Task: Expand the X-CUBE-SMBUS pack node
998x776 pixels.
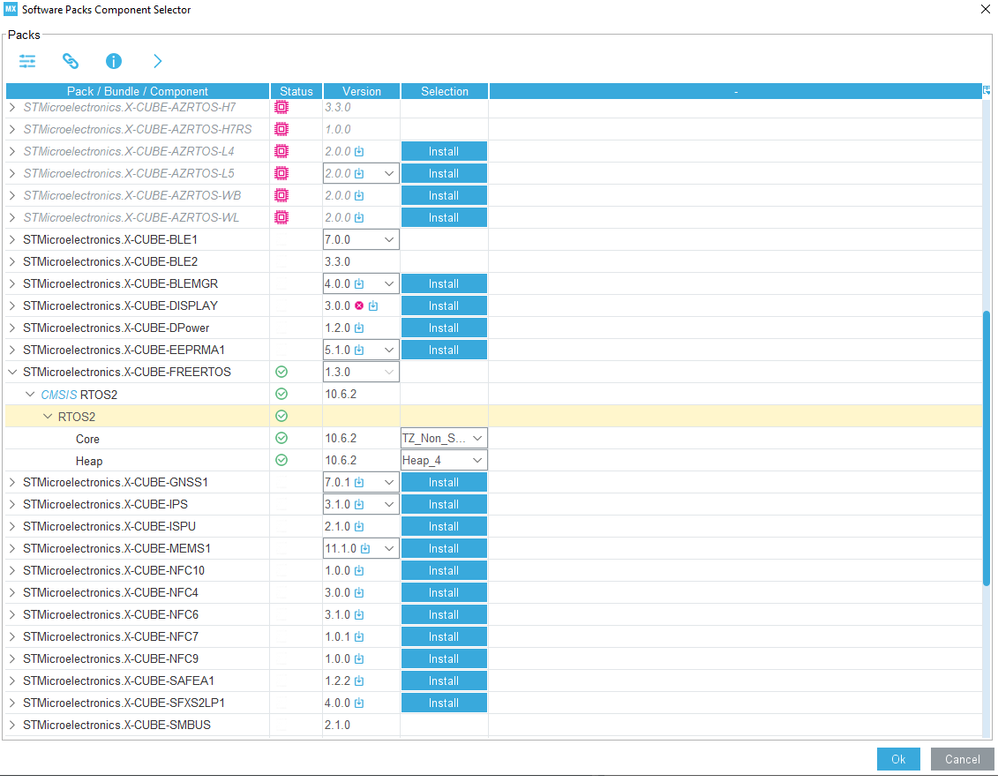Action: point(12,724)
